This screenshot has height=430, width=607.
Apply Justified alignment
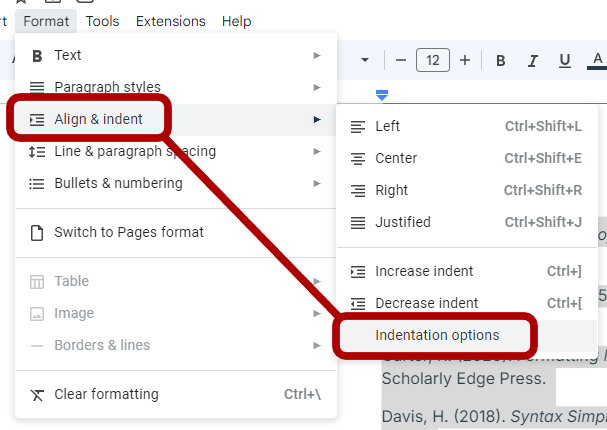click(x=467, y=223)
